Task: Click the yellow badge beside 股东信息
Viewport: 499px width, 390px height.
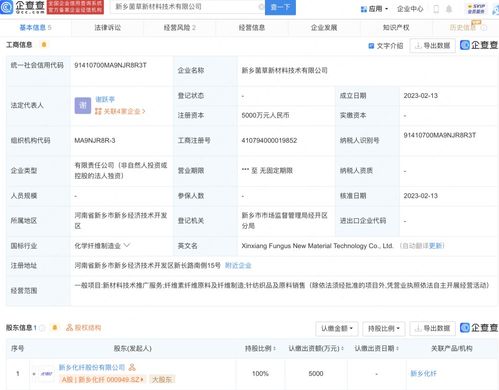Action: point(55,328)
